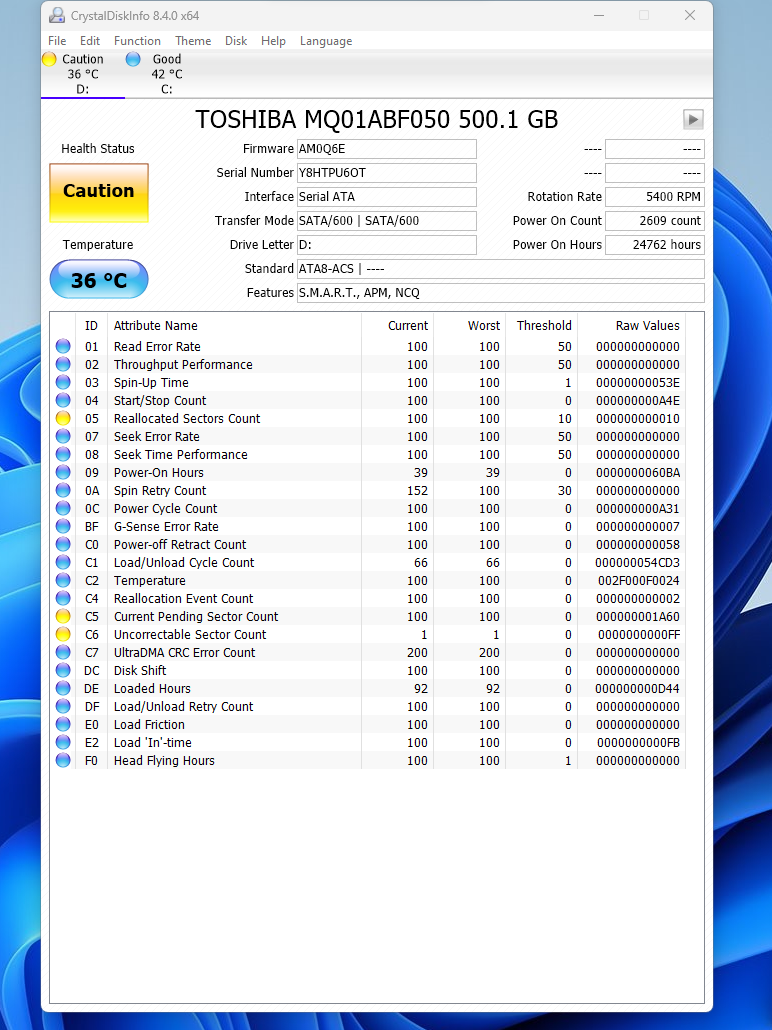
Task: Click the Drive Letter field
Action: coord(387,245)
